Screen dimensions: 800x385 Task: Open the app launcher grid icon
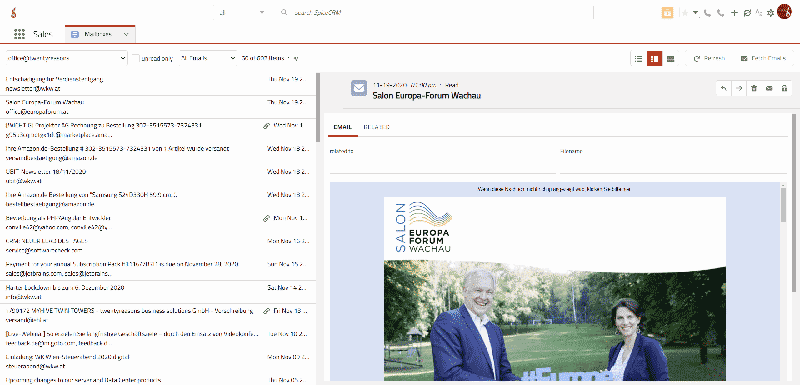pos(19,34)
